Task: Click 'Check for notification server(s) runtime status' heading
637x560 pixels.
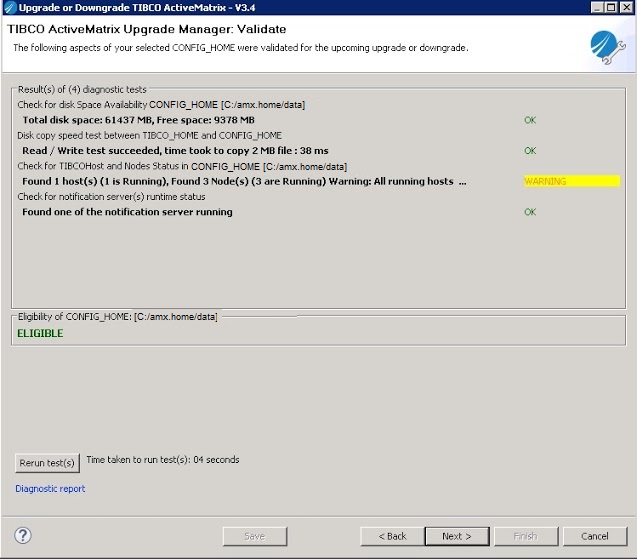Action: click(111, 197)
